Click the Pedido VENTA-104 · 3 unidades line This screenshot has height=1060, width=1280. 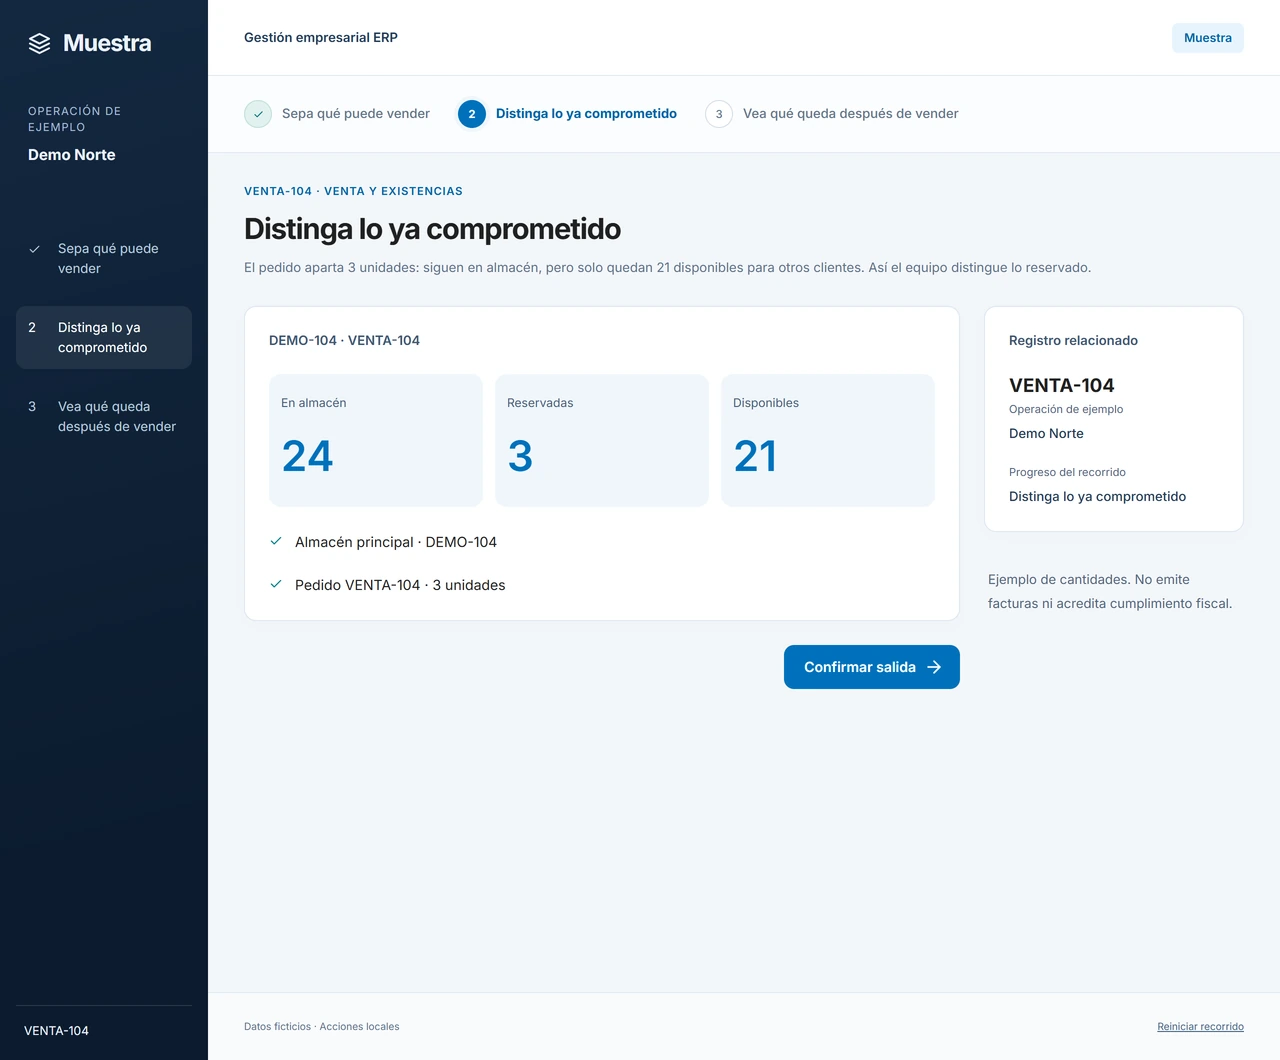(400, 585)
